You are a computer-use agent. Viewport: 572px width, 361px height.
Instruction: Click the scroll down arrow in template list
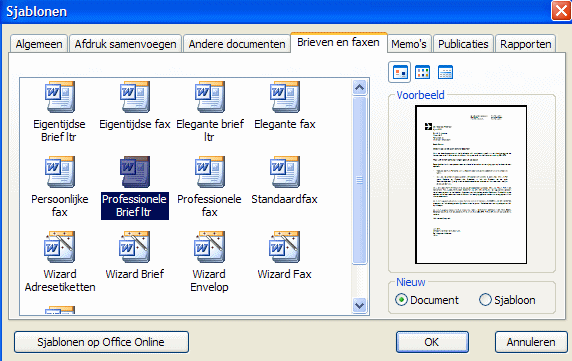[x=360, y=305]
